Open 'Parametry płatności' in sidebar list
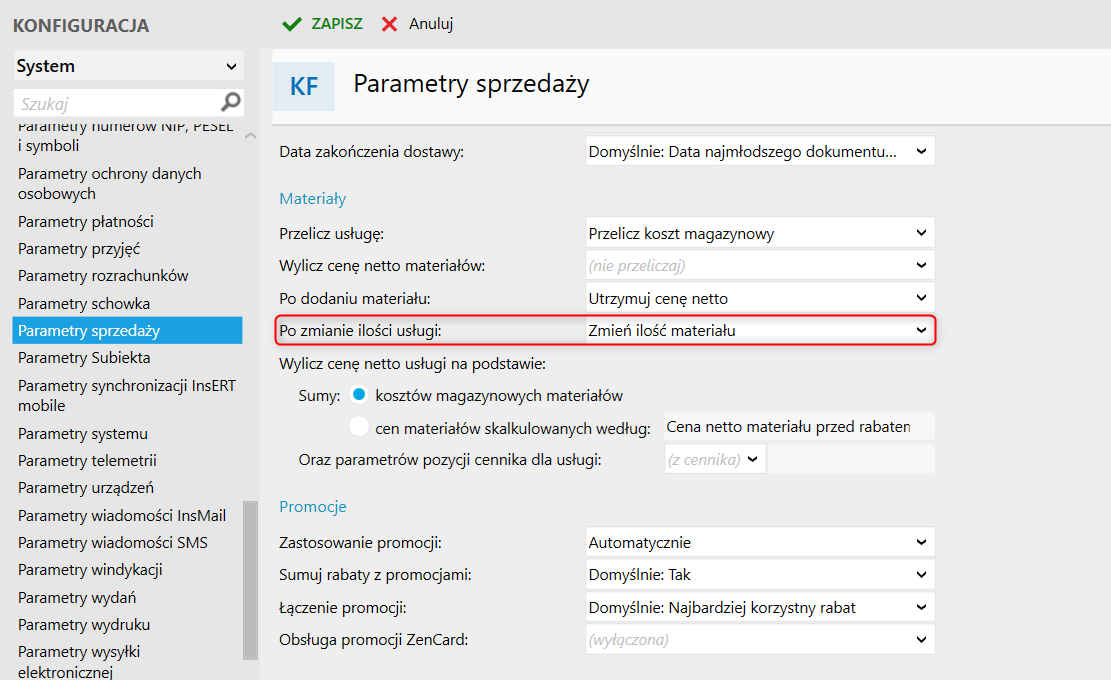Screen dimensions: 1111x680 [86, 222]
